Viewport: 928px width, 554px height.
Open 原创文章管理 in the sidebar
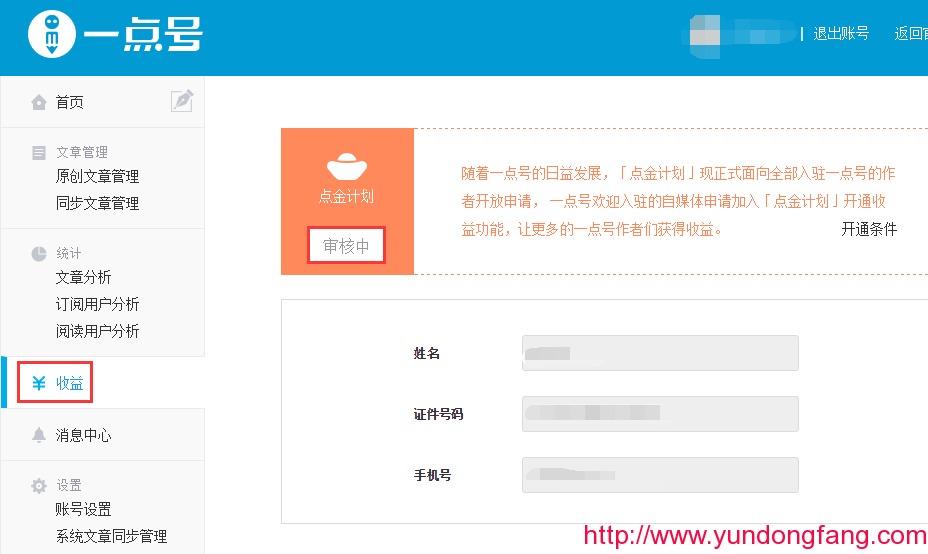coord(97,177)
